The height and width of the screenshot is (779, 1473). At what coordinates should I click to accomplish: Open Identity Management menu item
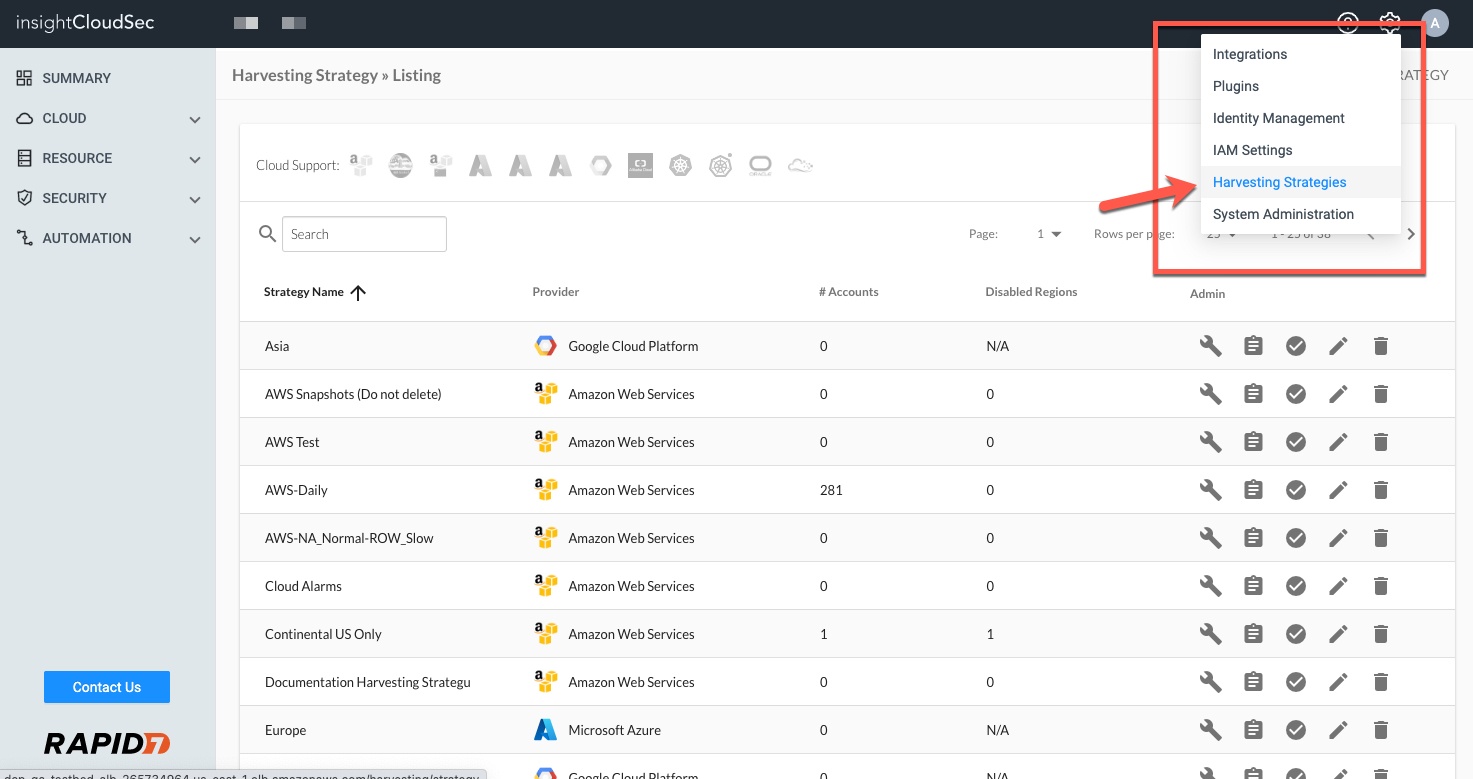pos(1300,118)
